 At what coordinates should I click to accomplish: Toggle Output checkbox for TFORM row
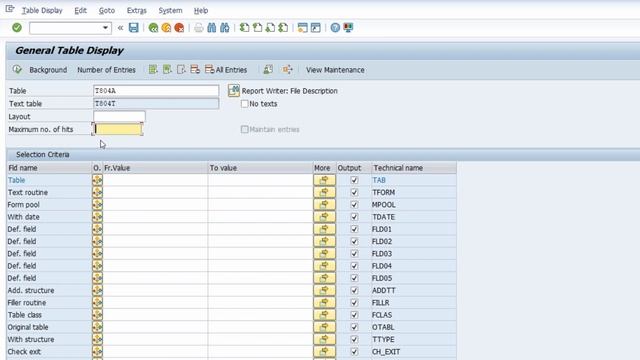click(354, 192)
